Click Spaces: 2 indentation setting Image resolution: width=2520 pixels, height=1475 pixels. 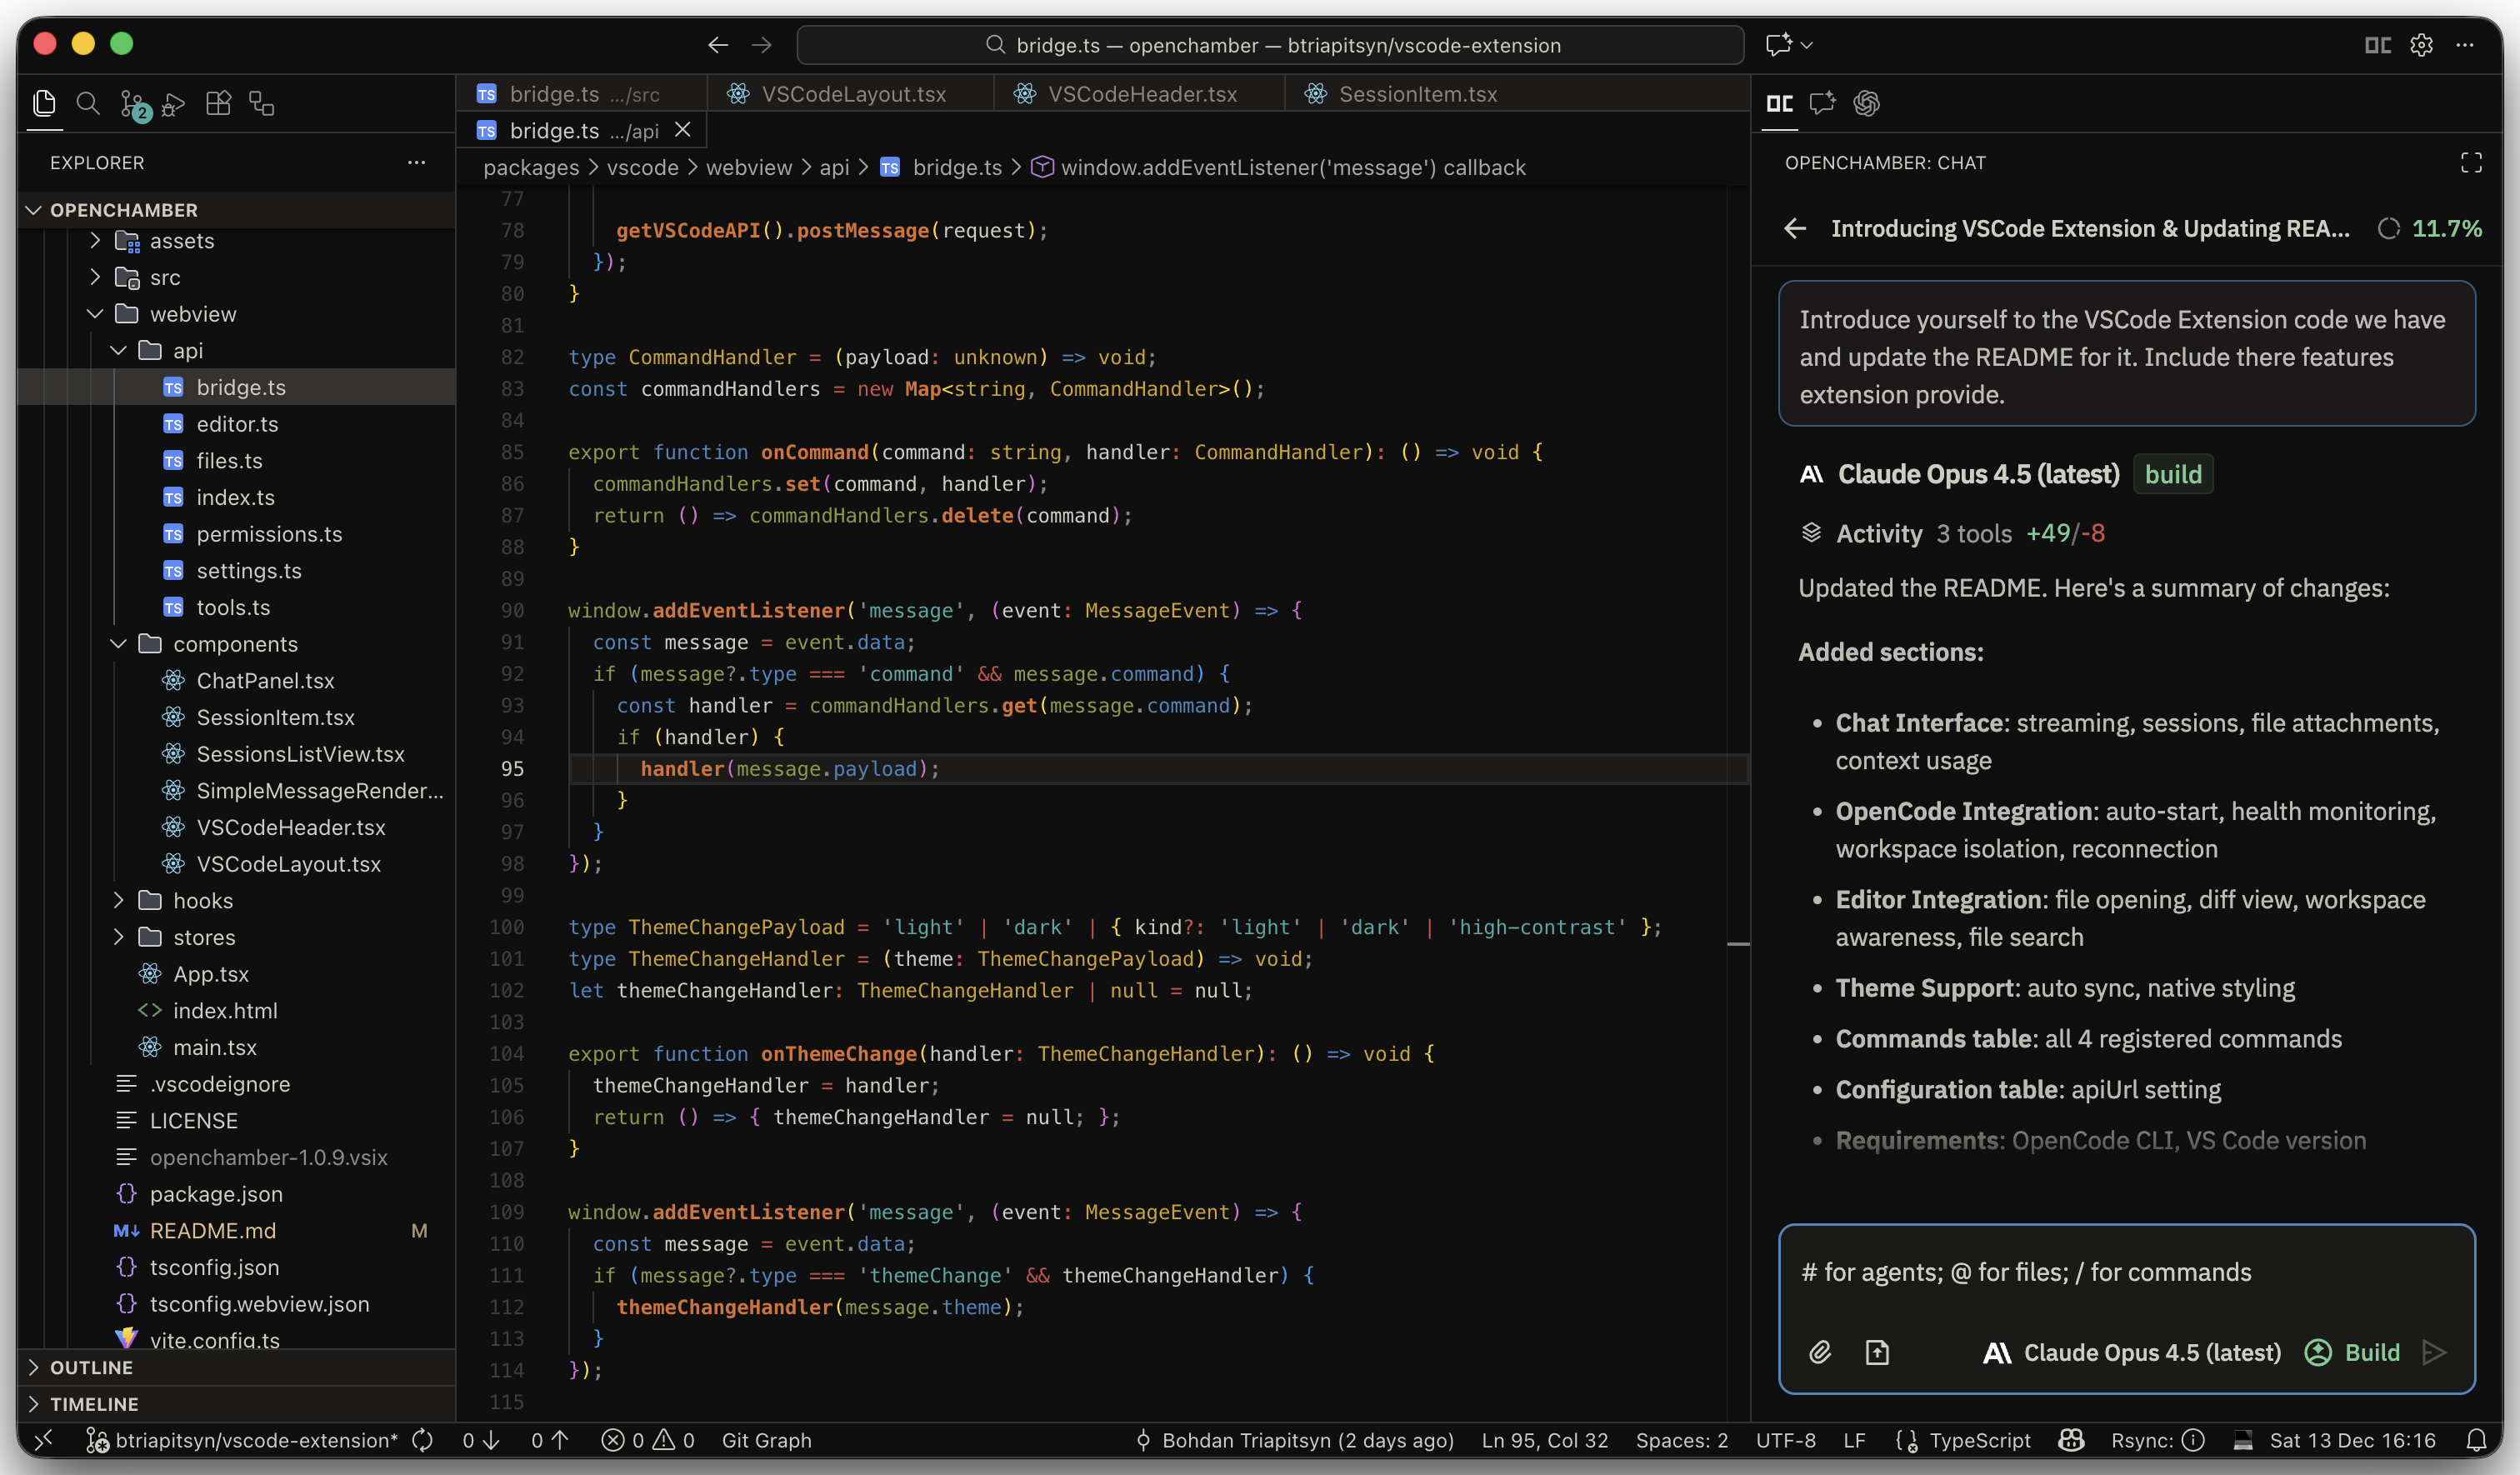(1682, 1440)
